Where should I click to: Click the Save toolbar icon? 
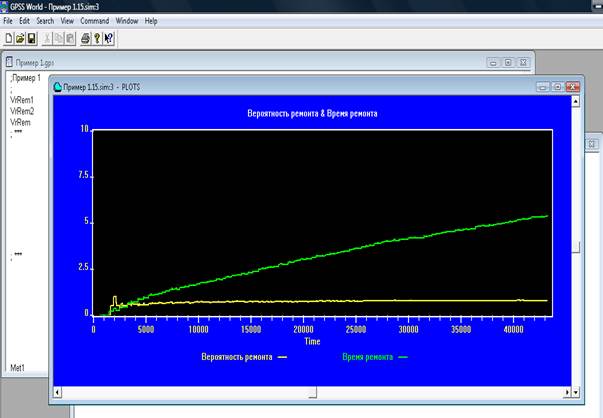(32, 38)
